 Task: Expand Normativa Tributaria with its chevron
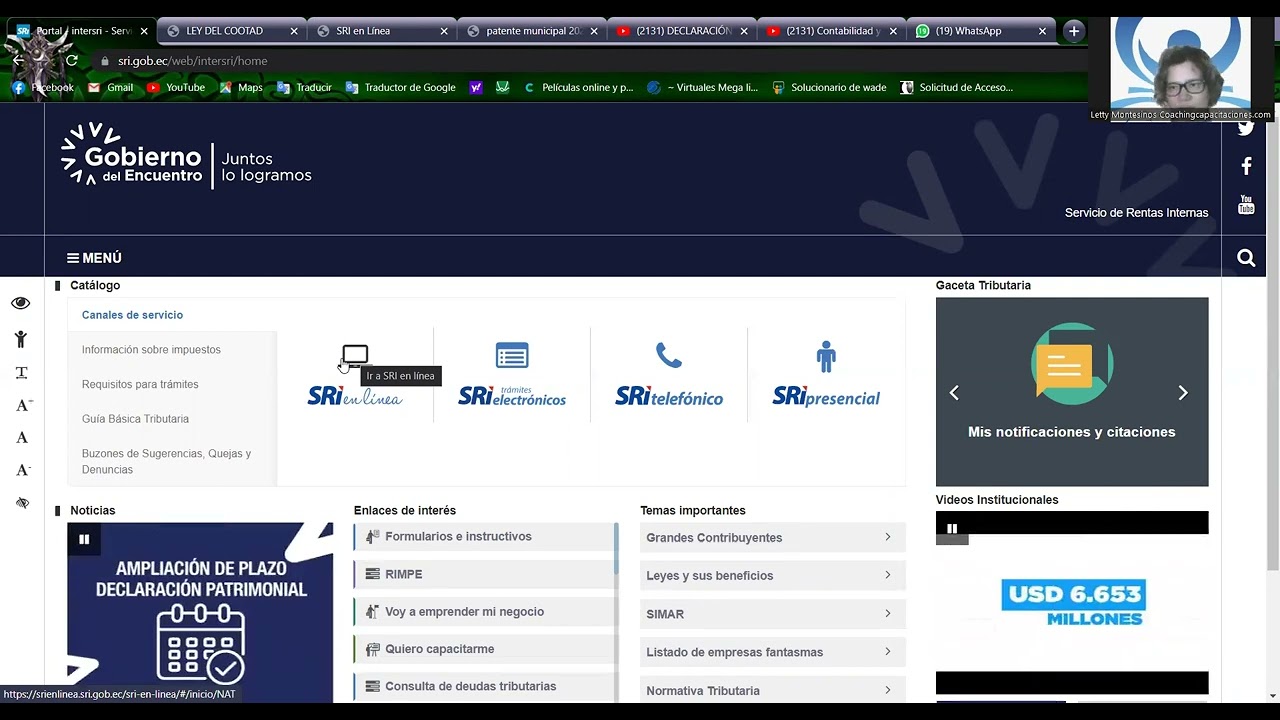click(887, 690)
